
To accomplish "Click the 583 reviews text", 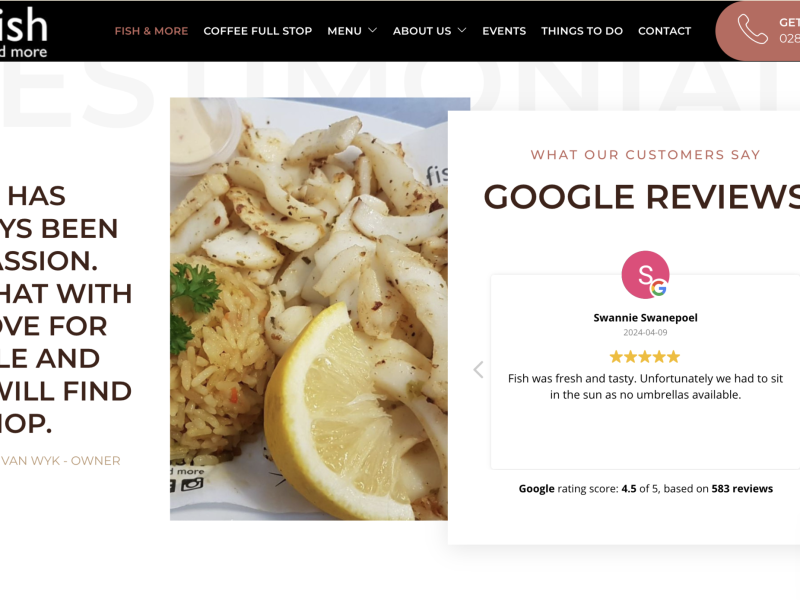I will 742,489.
